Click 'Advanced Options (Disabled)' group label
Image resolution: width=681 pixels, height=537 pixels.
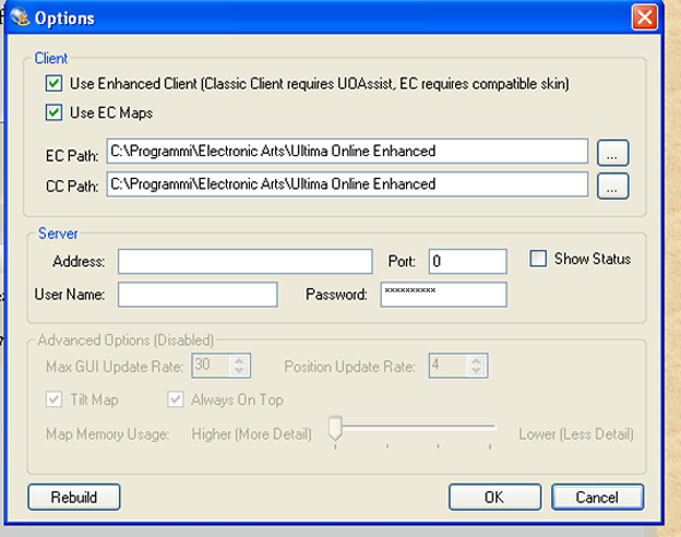(126, 340)
